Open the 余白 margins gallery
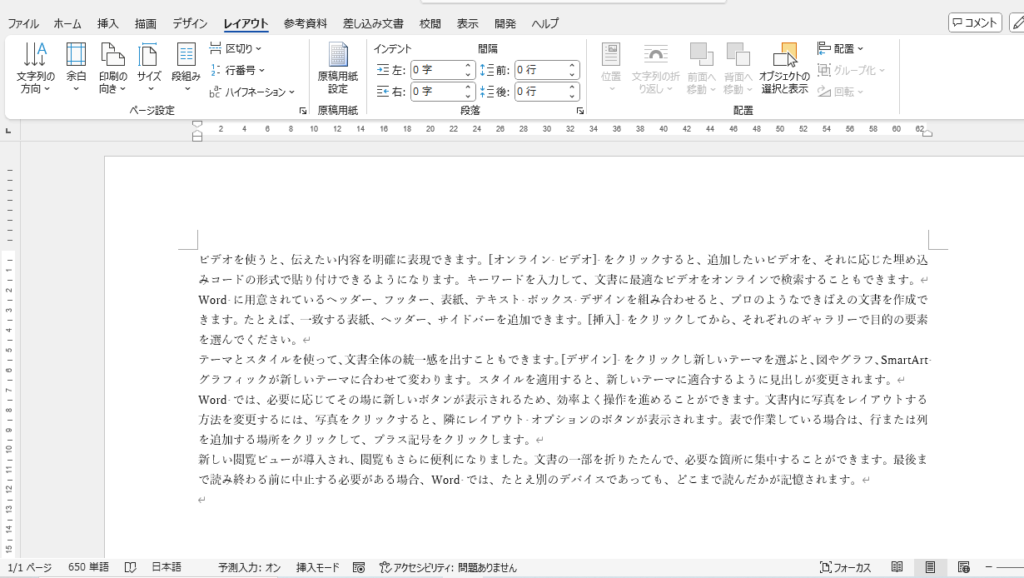This screenshot has width=1024, height=578. tap(76, 69)
